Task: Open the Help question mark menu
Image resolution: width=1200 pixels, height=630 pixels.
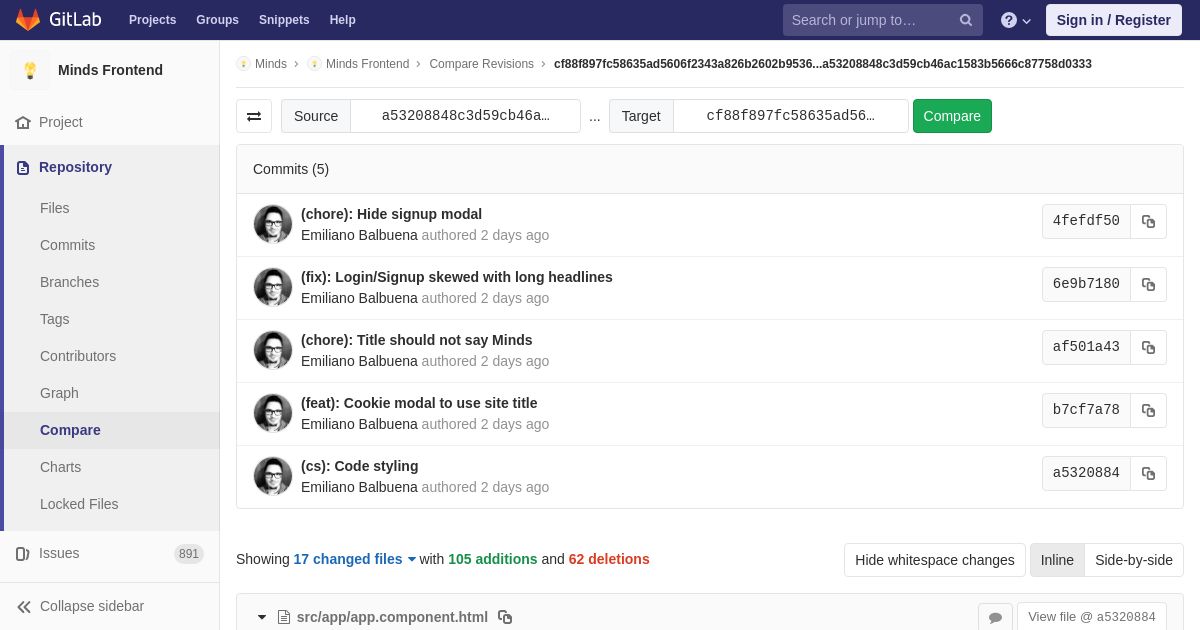Action: pos(1015,20)
